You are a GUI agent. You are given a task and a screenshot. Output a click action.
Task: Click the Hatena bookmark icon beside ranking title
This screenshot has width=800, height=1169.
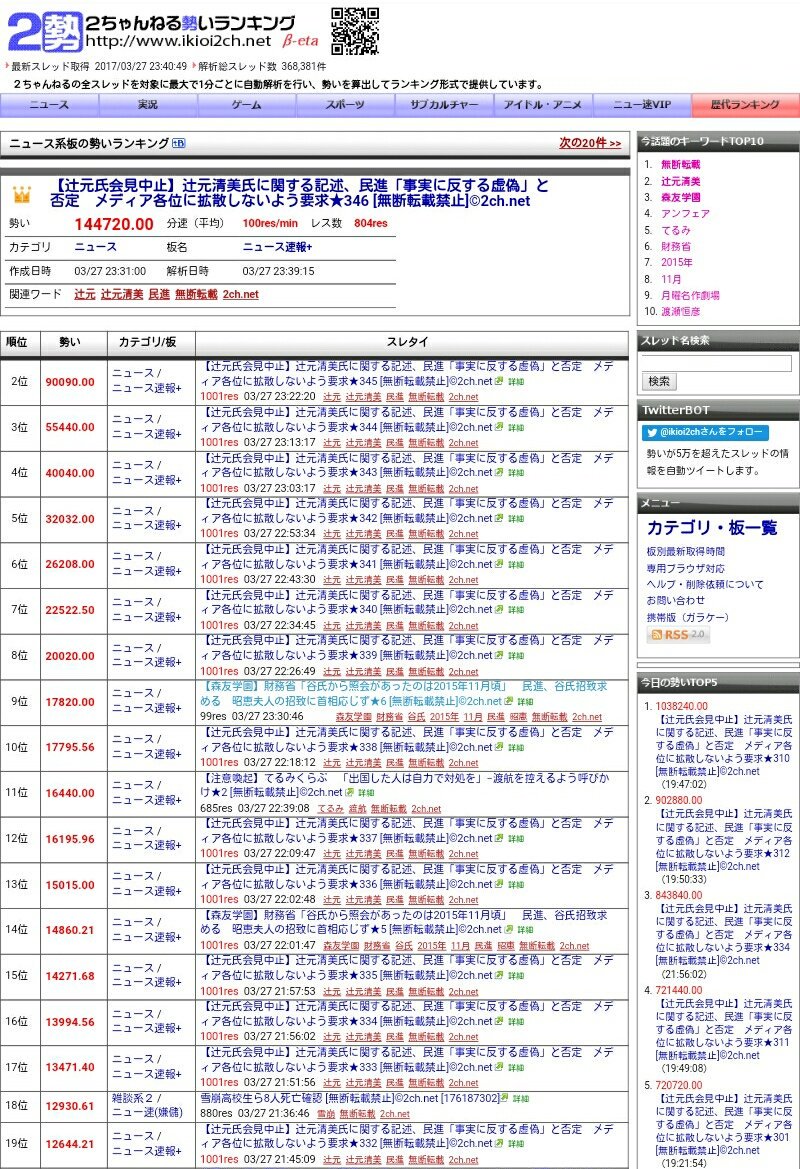pos(179,143)
